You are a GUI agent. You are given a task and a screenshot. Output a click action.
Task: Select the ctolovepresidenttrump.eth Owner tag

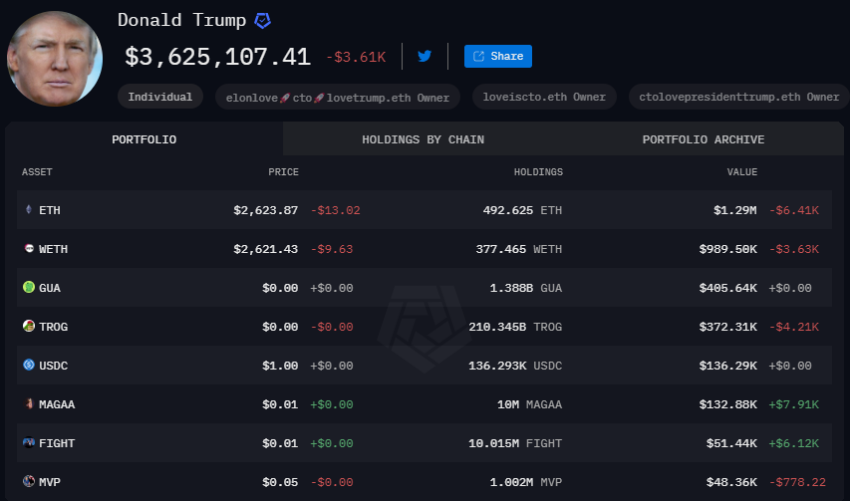[739, 97]
